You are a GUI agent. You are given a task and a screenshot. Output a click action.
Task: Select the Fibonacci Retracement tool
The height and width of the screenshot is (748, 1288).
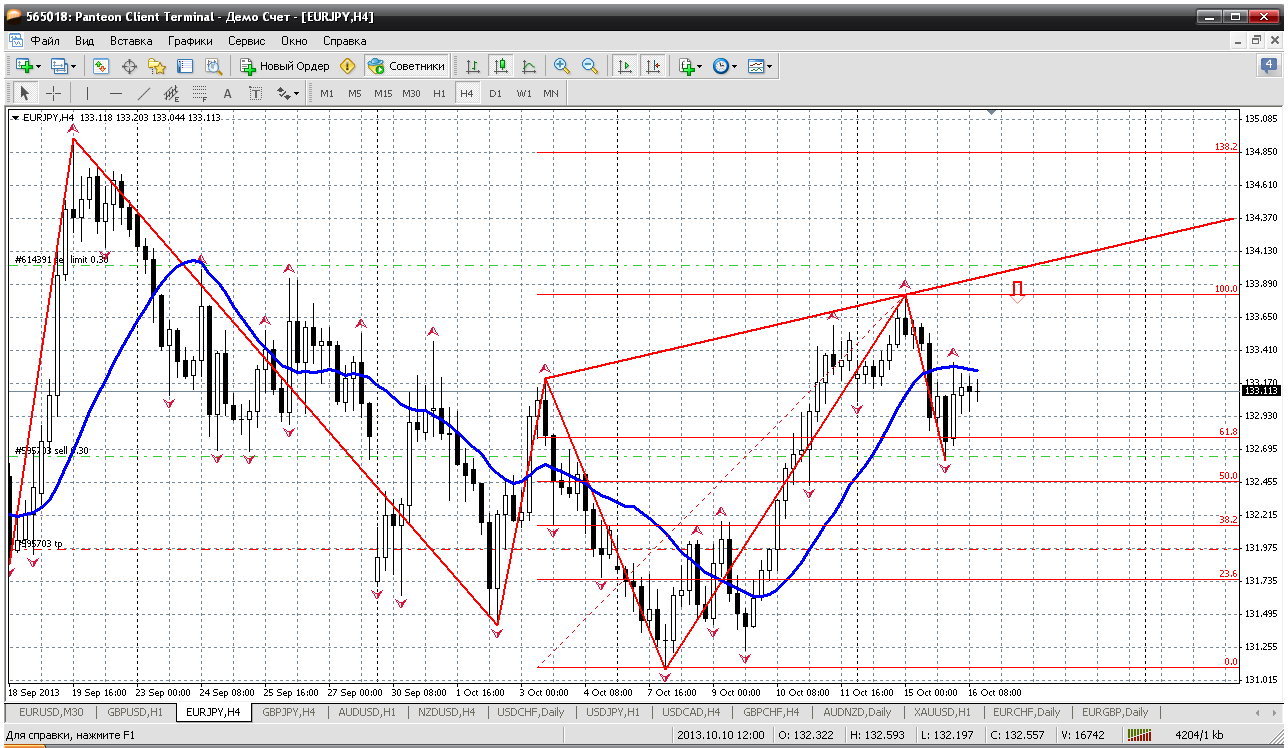point(199,93)
